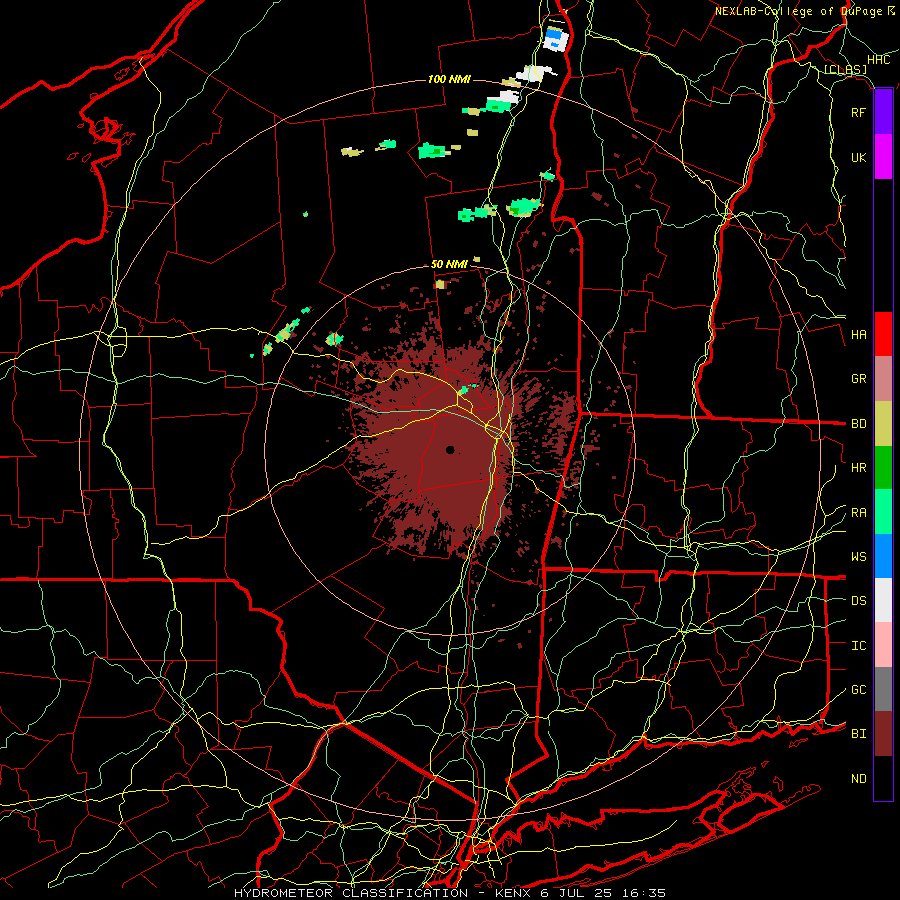
Task: Click the UK magenta legend swatch
Action: pyautogui.click(x=883, y=157)
